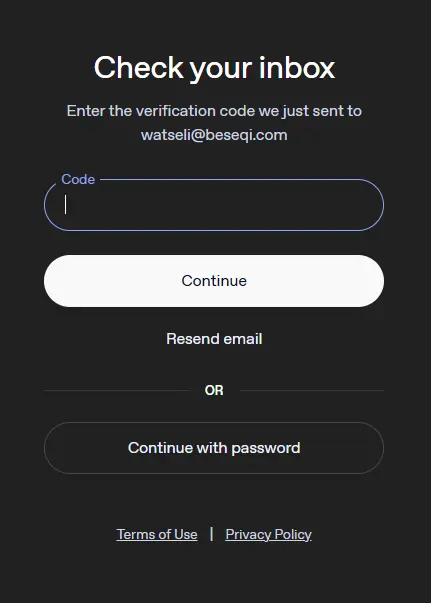The width and height of the screenshot is (431, 603).
Task: Click the "Check your inbox" heading
Action: click(214, 68)
